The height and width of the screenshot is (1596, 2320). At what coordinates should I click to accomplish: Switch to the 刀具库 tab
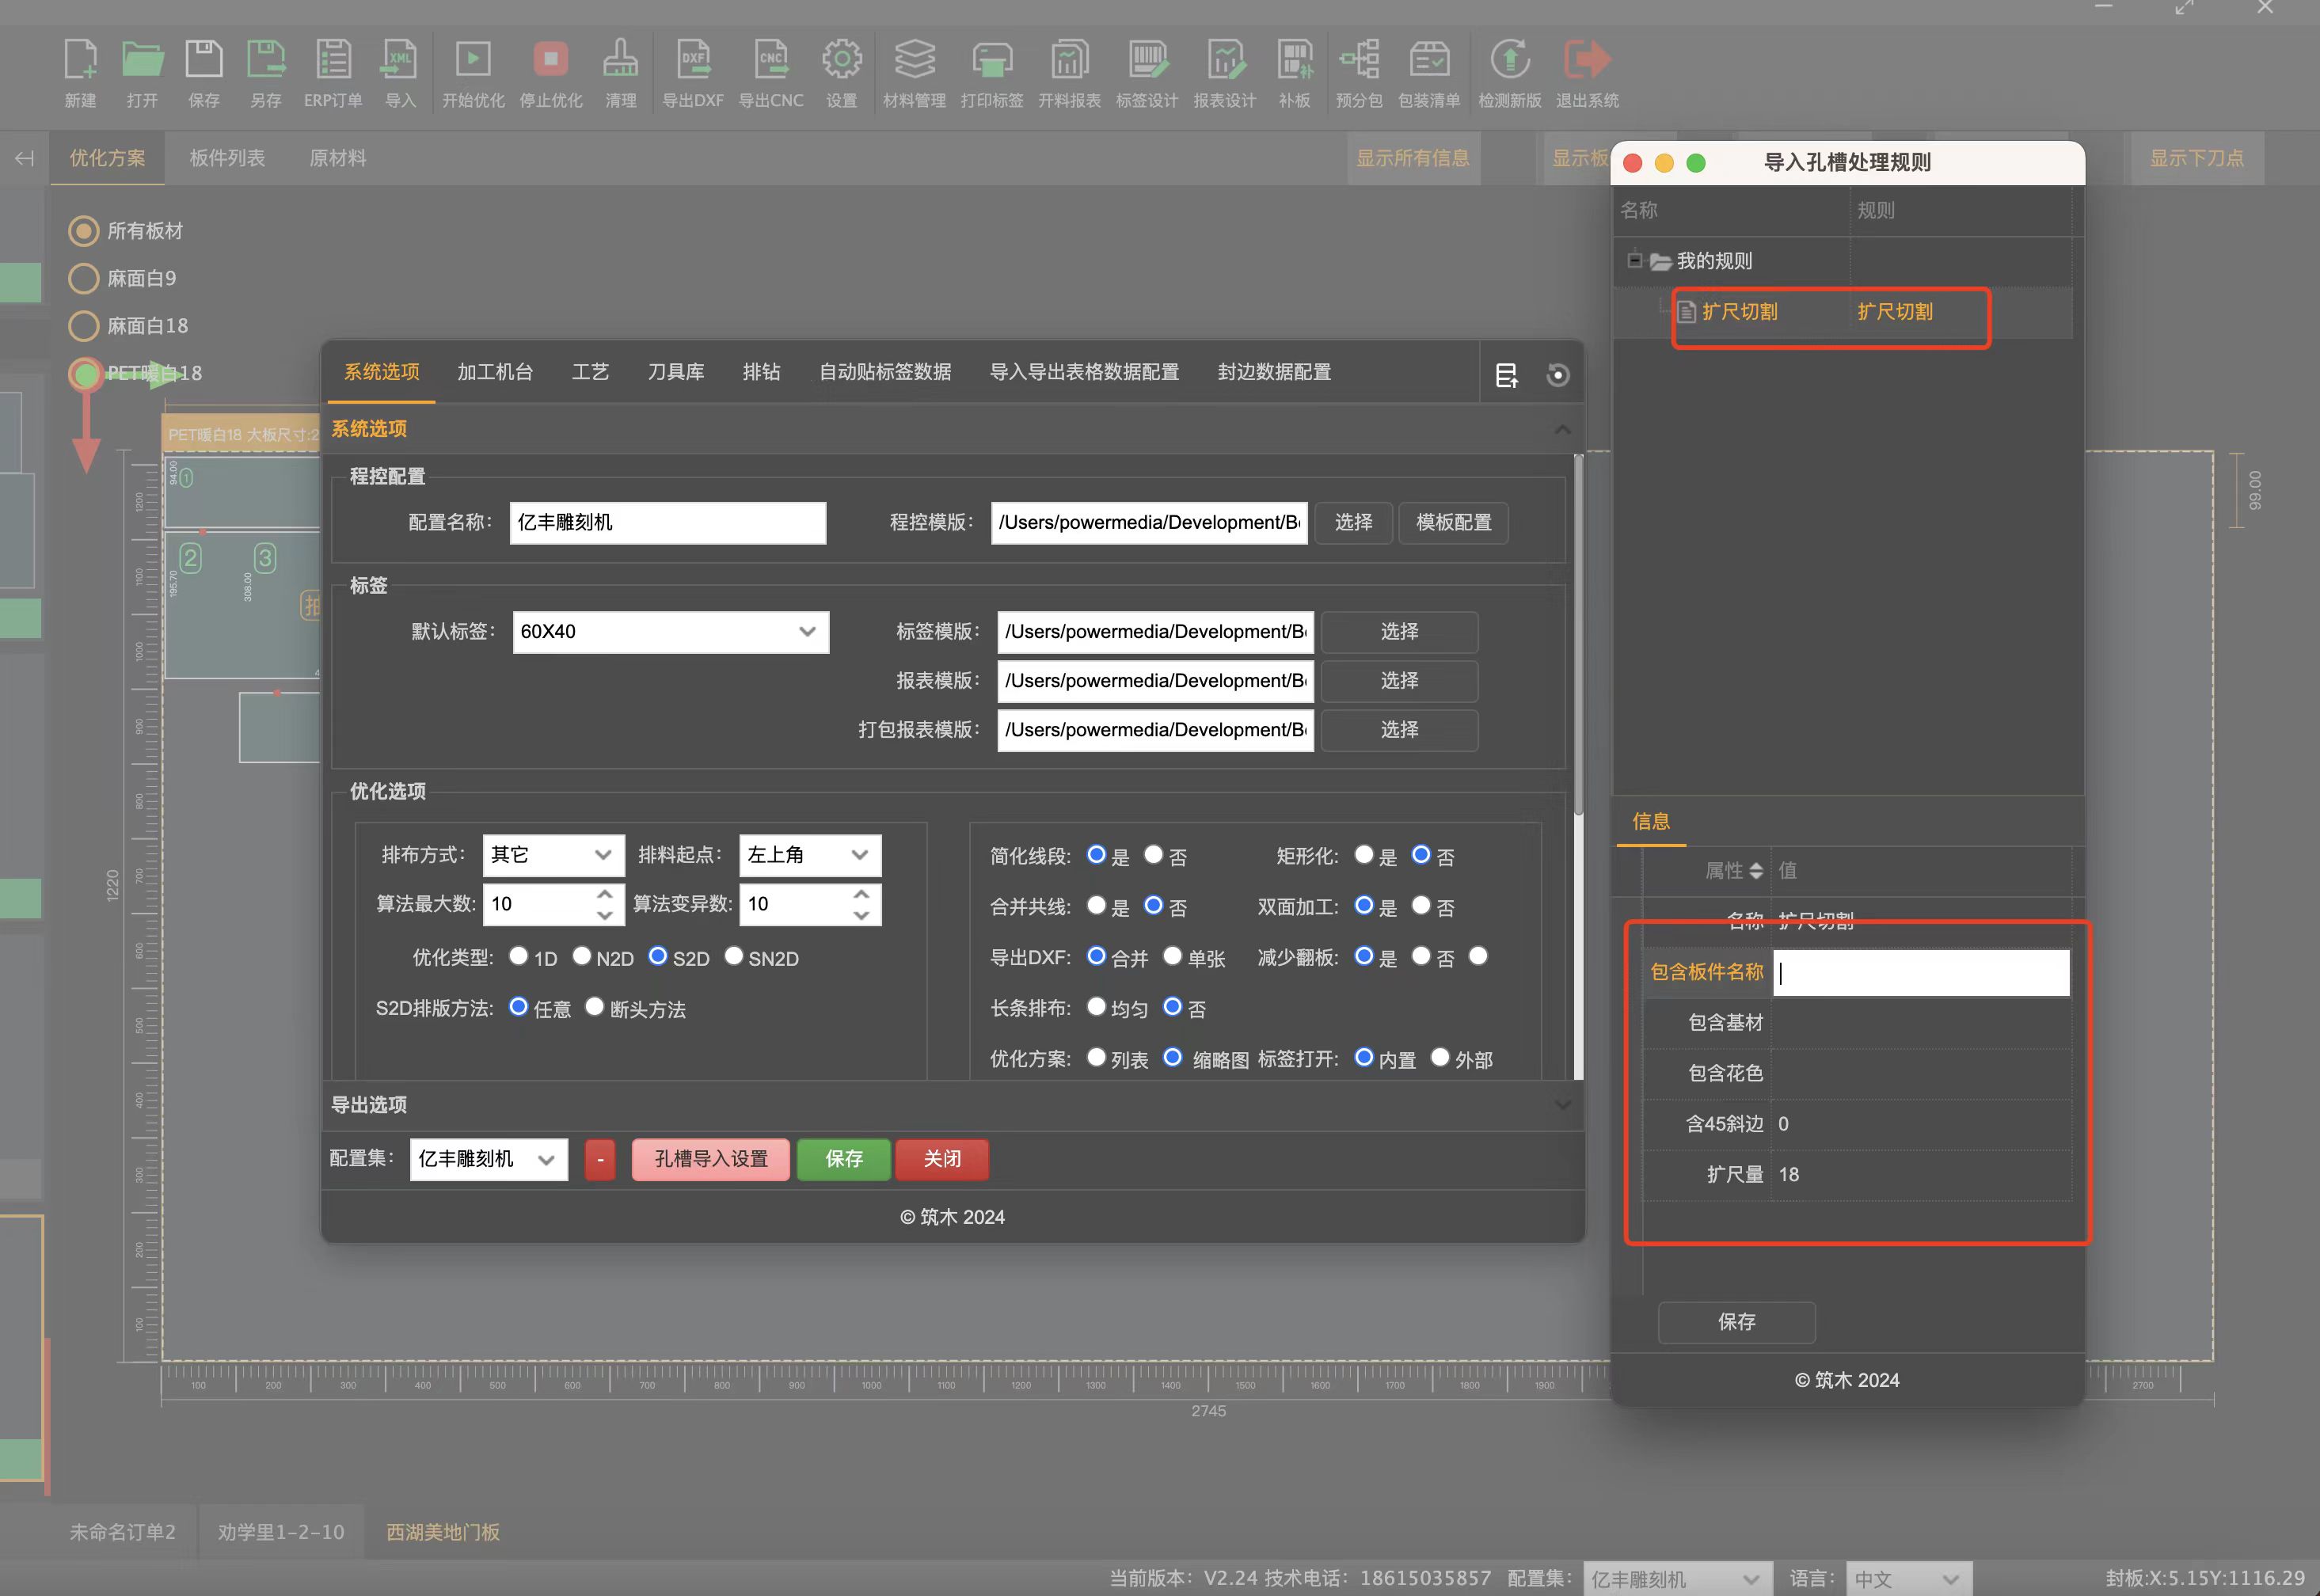[676, 372]
